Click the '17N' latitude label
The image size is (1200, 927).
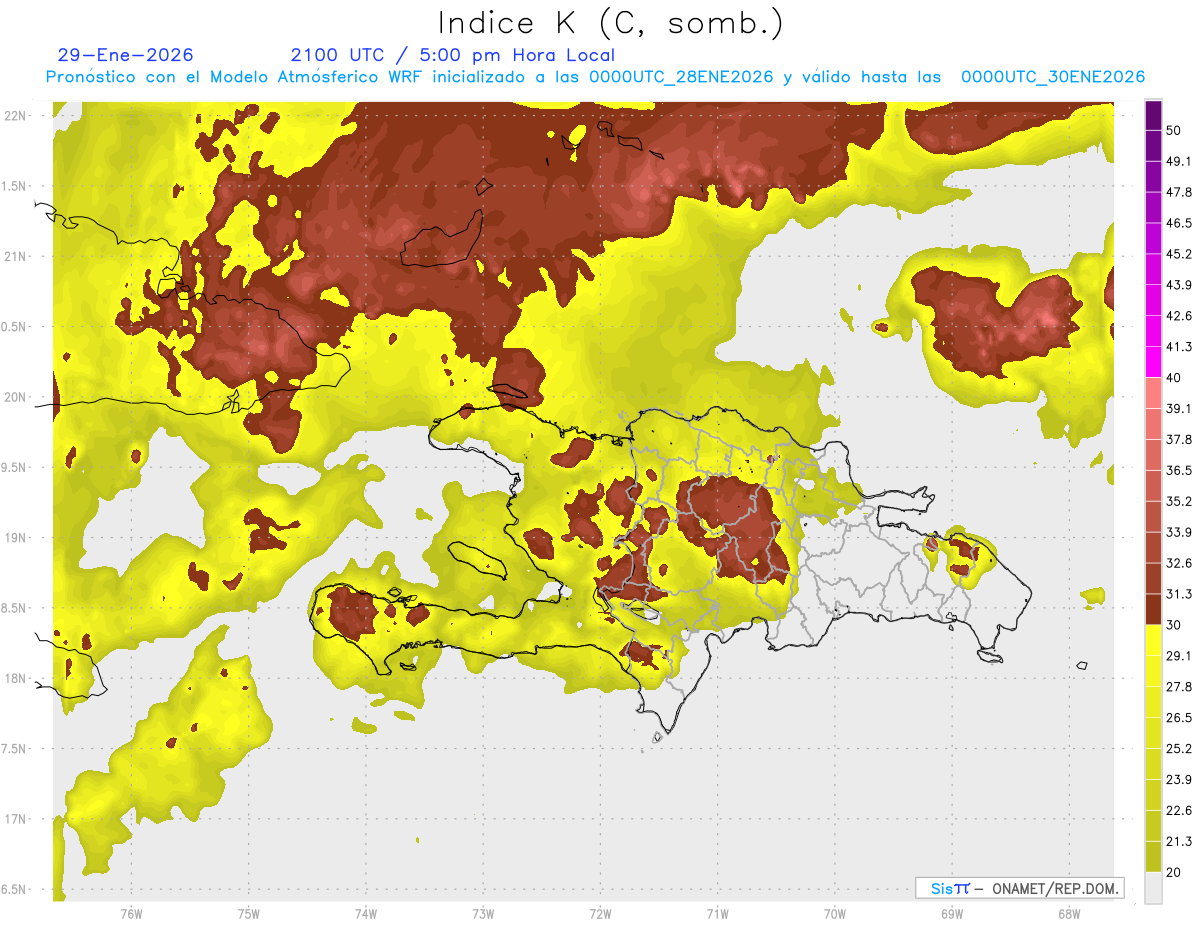click(17, 819)
